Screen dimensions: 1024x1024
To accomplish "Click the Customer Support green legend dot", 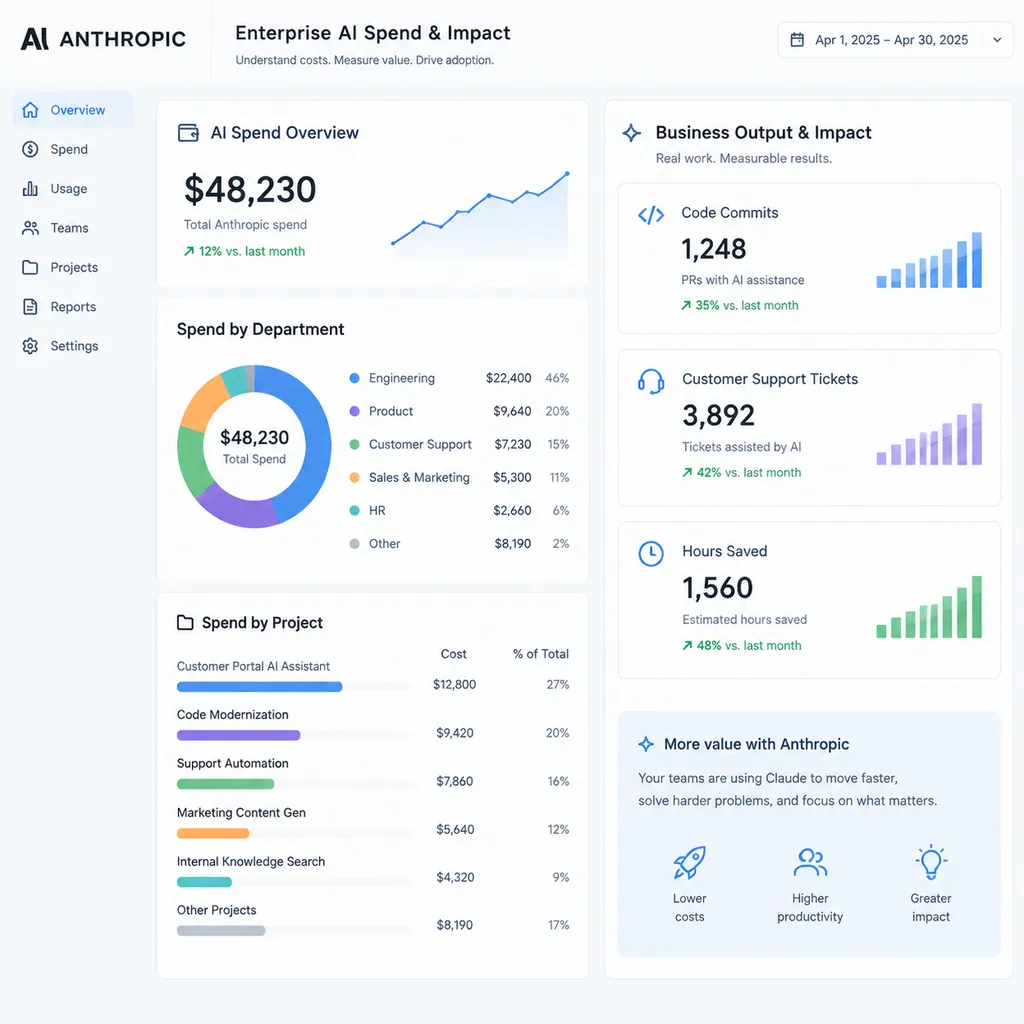I will pos(355,444).
